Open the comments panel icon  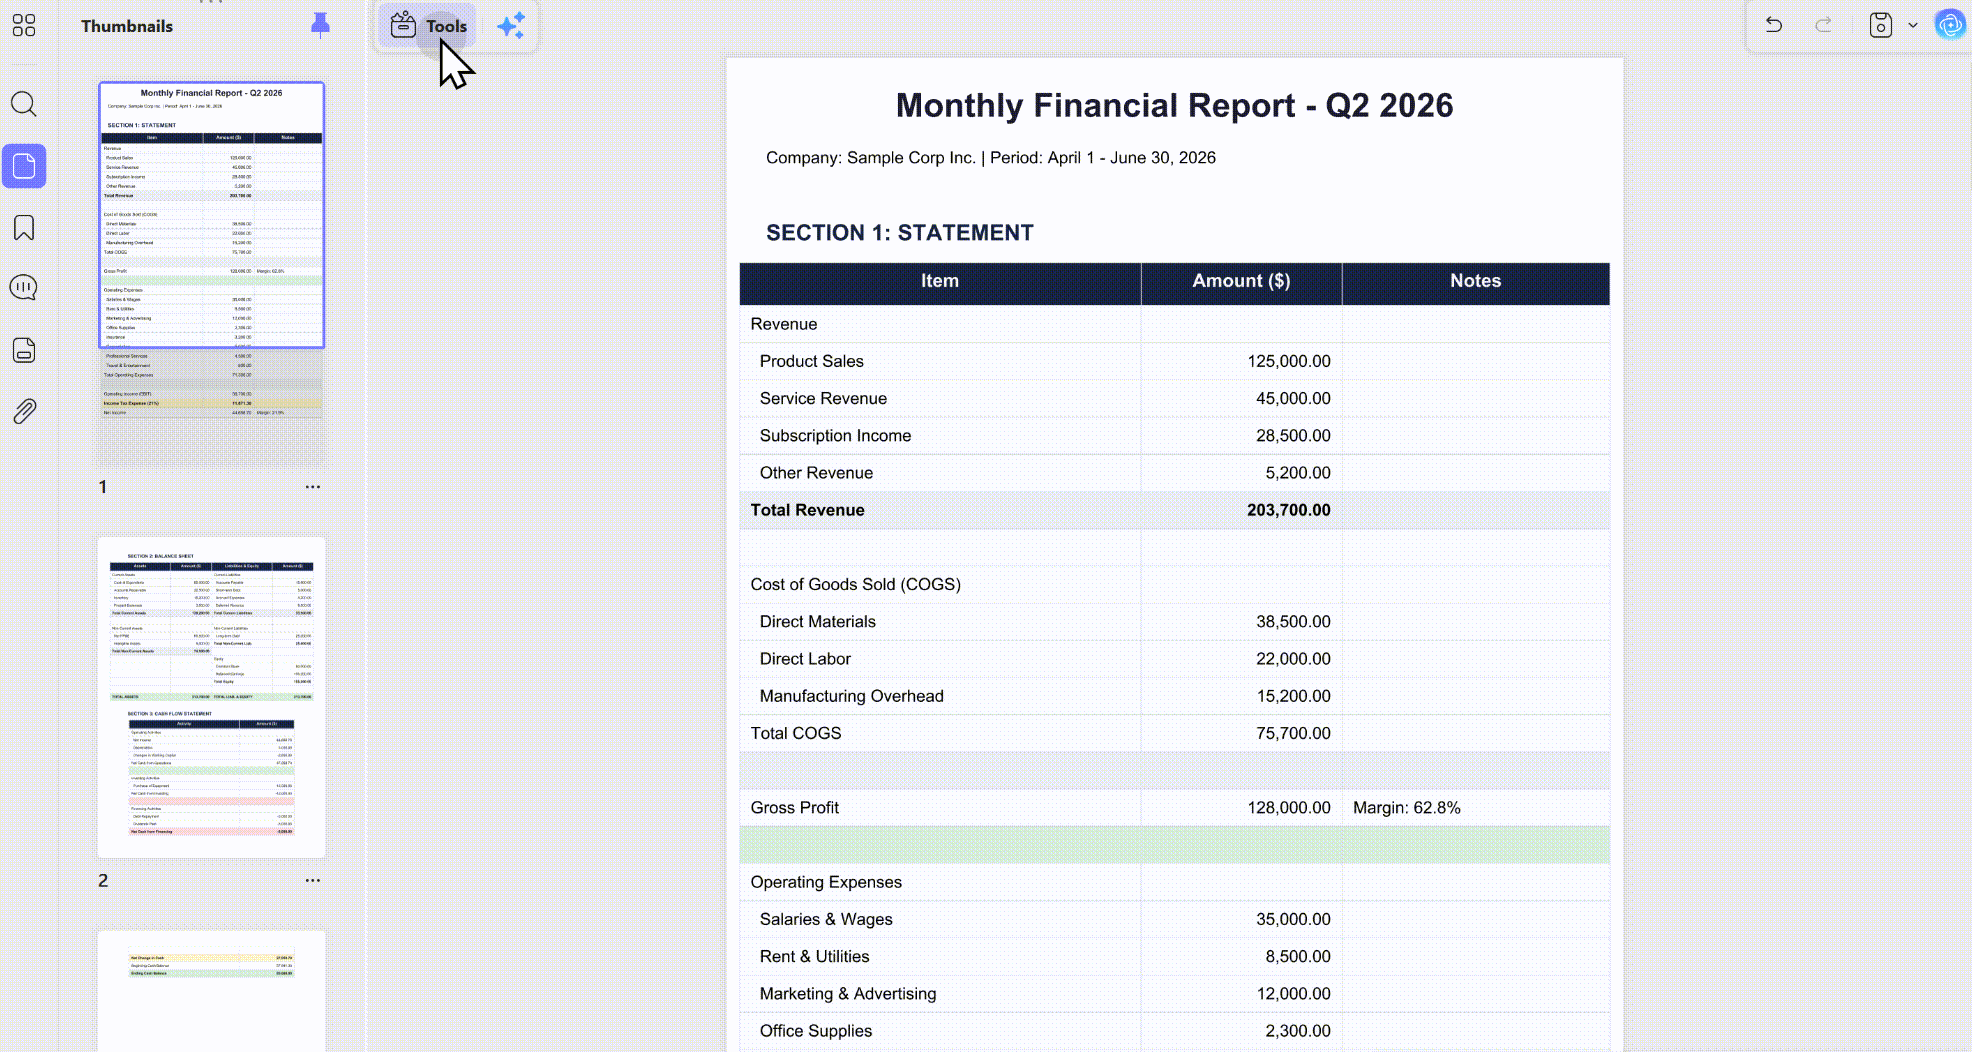click(24, 288)
